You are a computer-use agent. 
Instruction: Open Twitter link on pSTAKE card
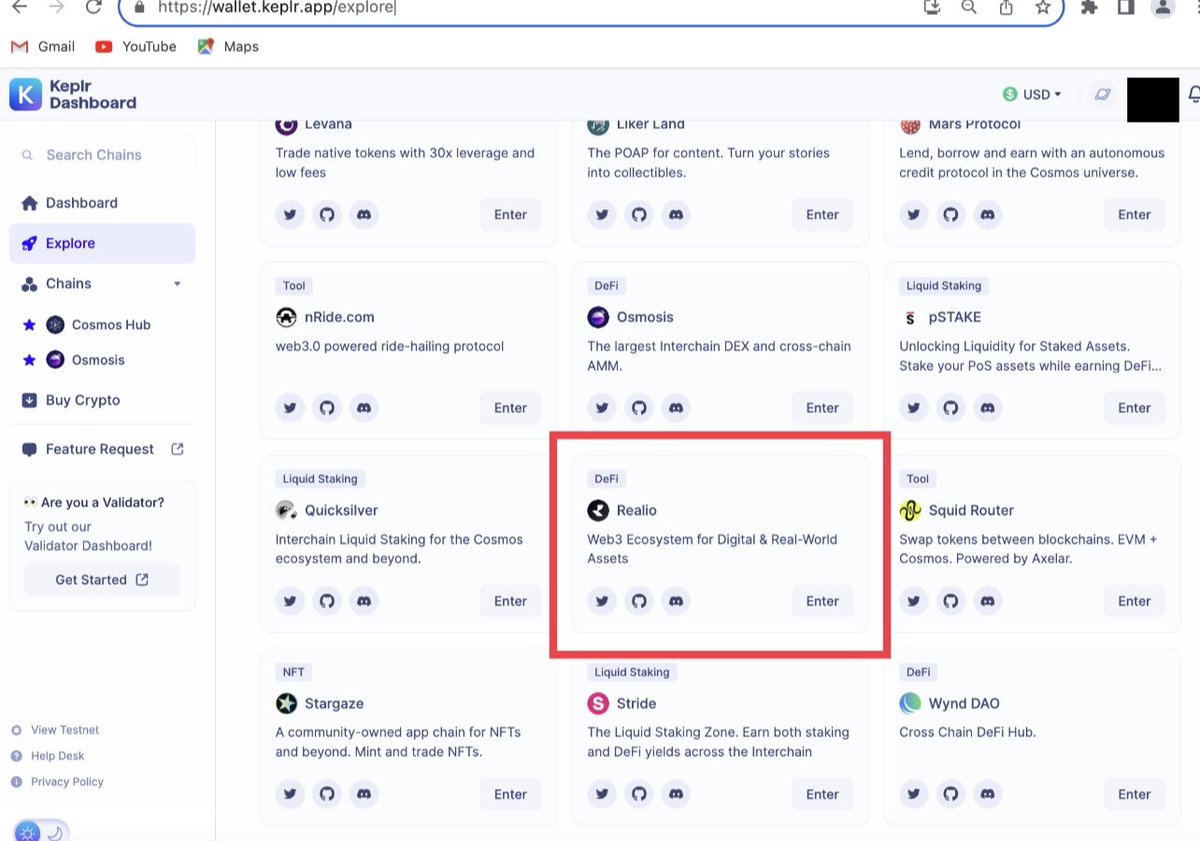[914, 408]
